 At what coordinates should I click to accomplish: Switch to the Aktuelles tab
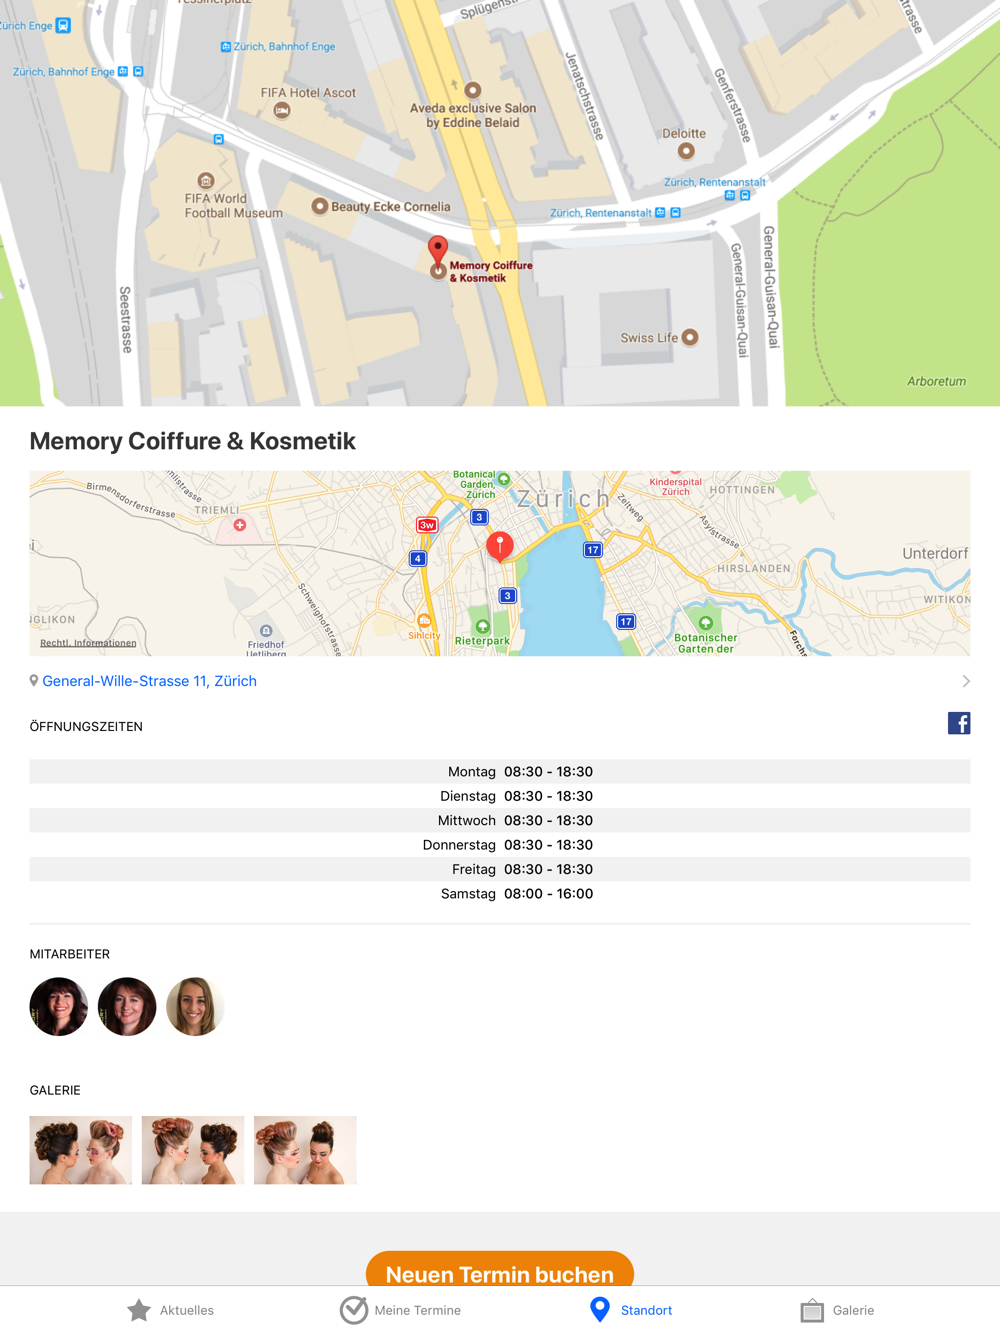[171, 1310]
